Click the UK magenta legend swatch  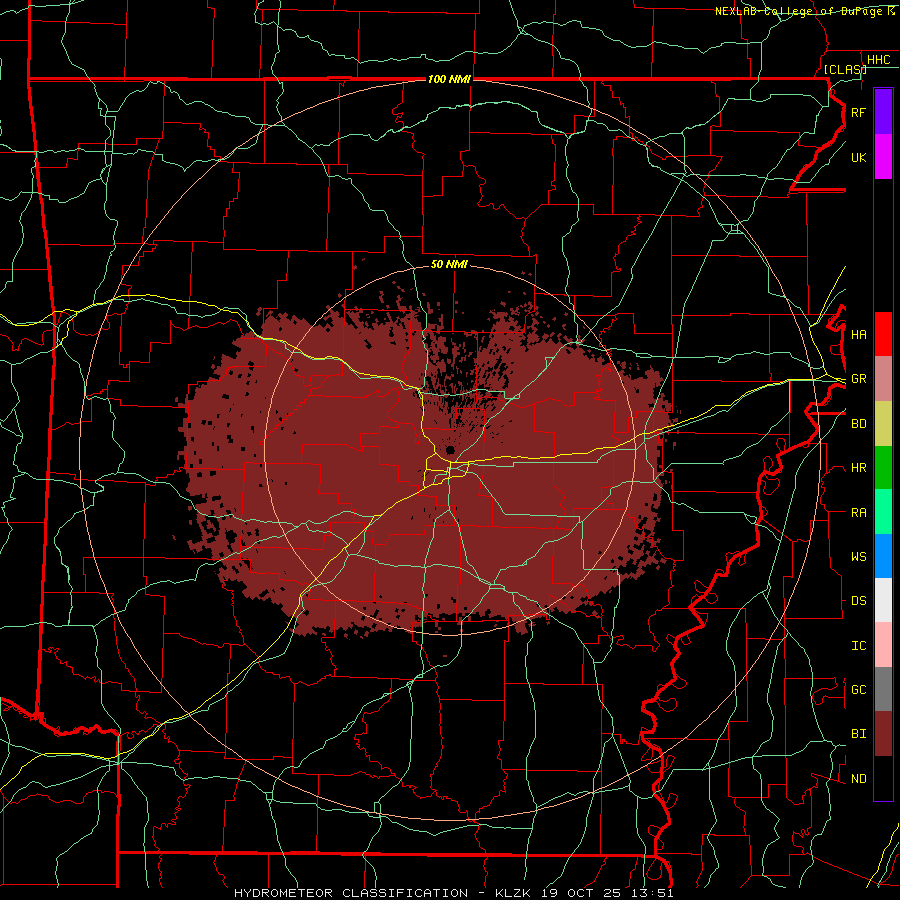pos(883,157)
